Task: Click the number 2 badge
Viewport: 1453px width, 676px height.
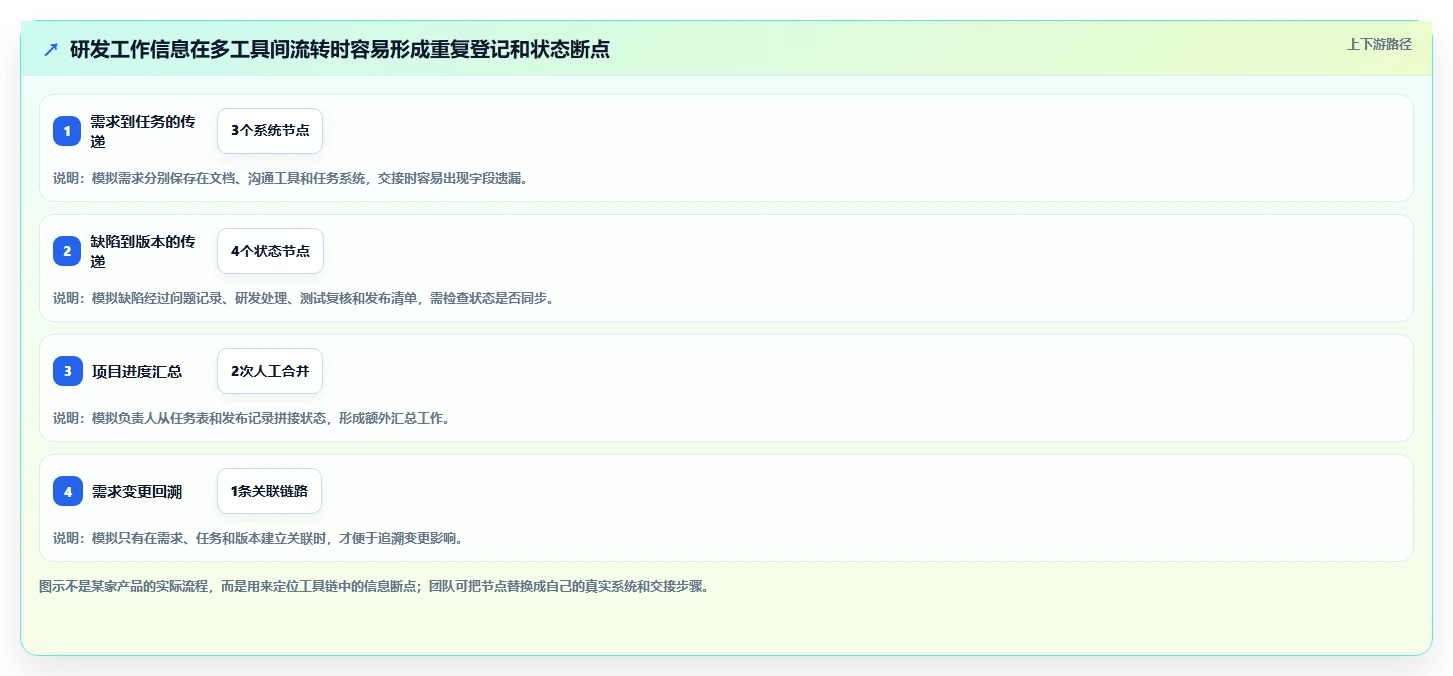Action: [x=67, y=251]
